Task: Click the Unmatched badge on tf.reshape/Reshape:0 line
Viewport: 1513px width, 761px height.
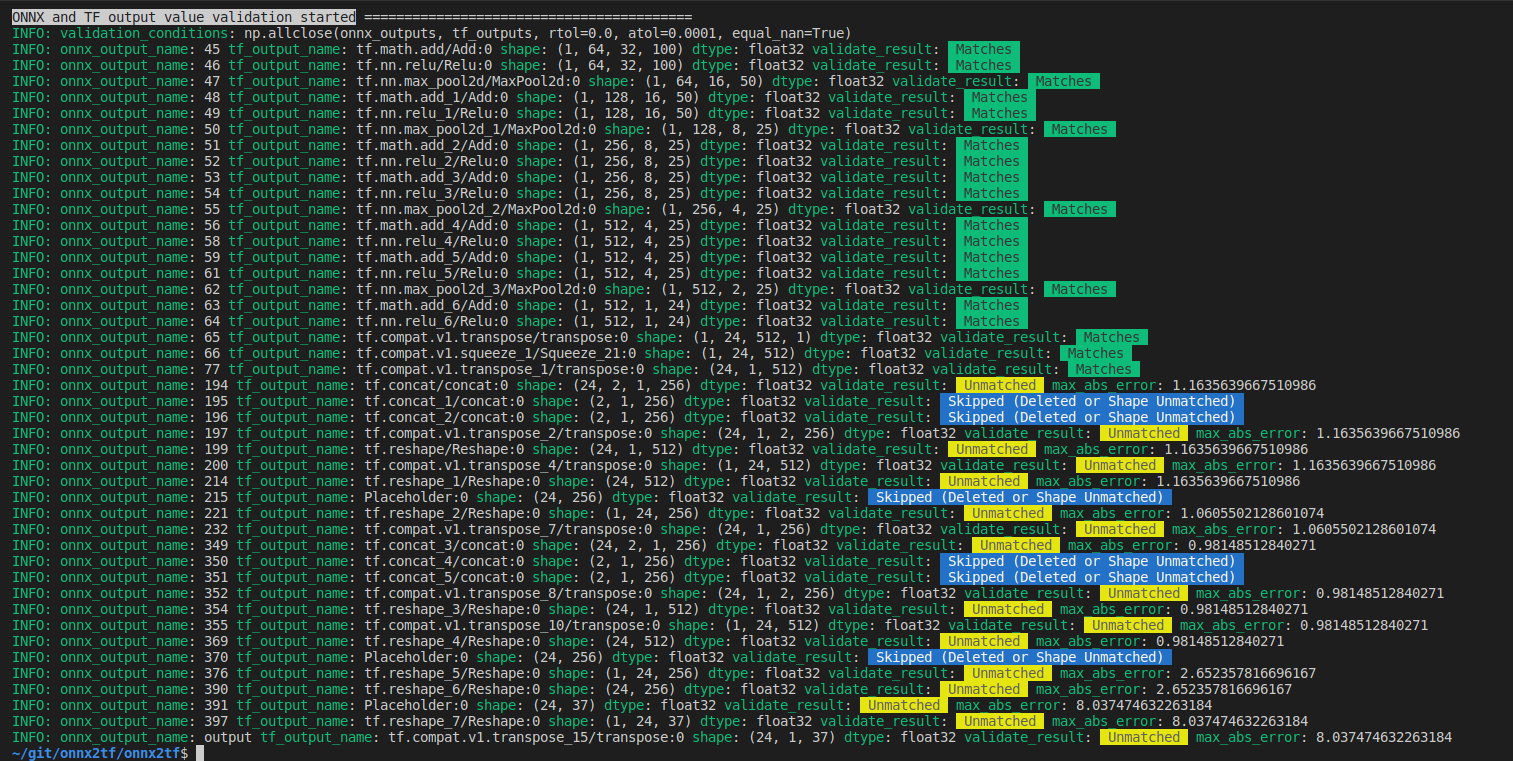Action: [990, 449]
